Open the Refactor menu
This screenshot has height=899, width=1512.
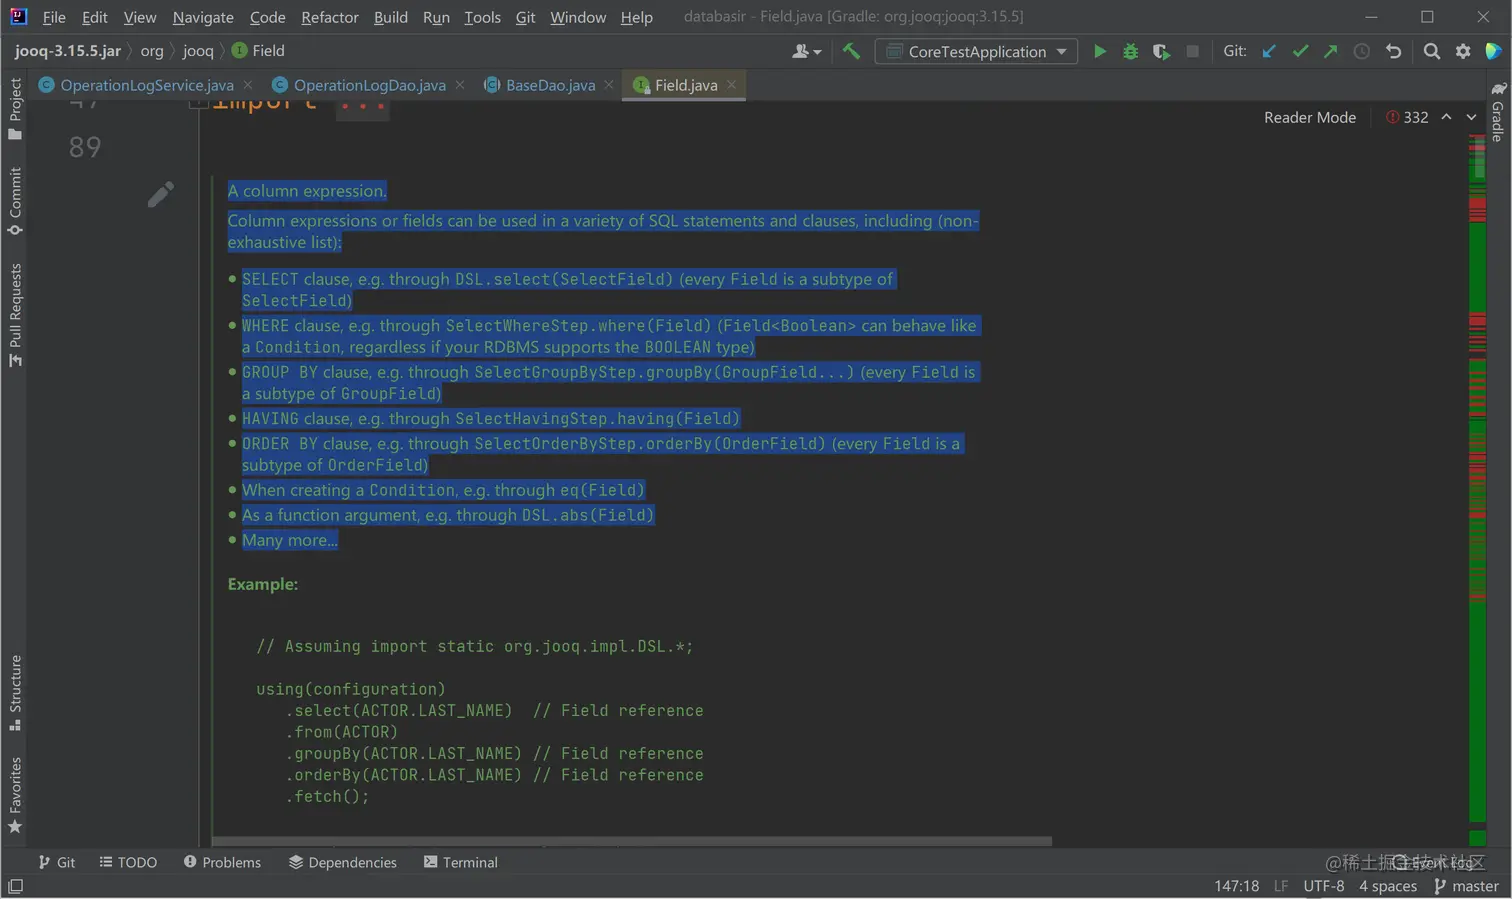330,17
